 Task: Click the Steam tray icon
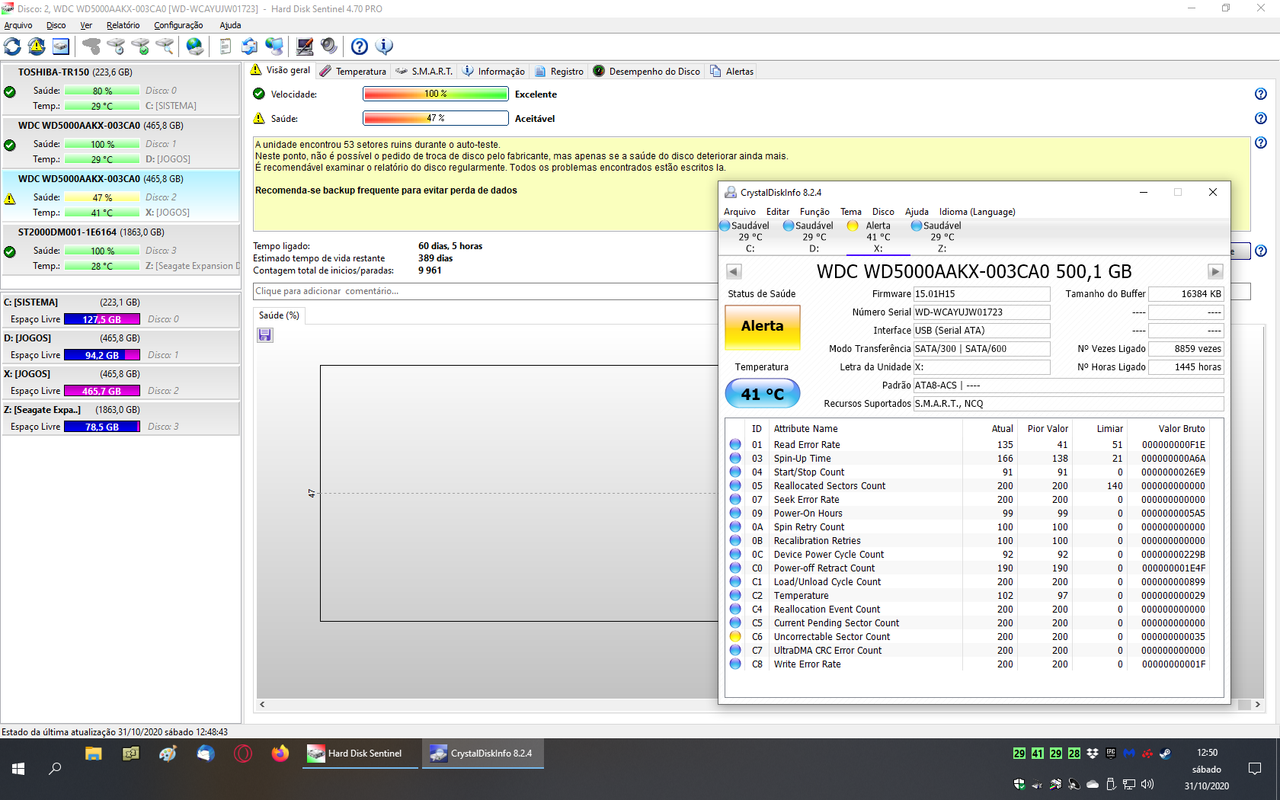pyautogui.click(x=1166, y=752)
